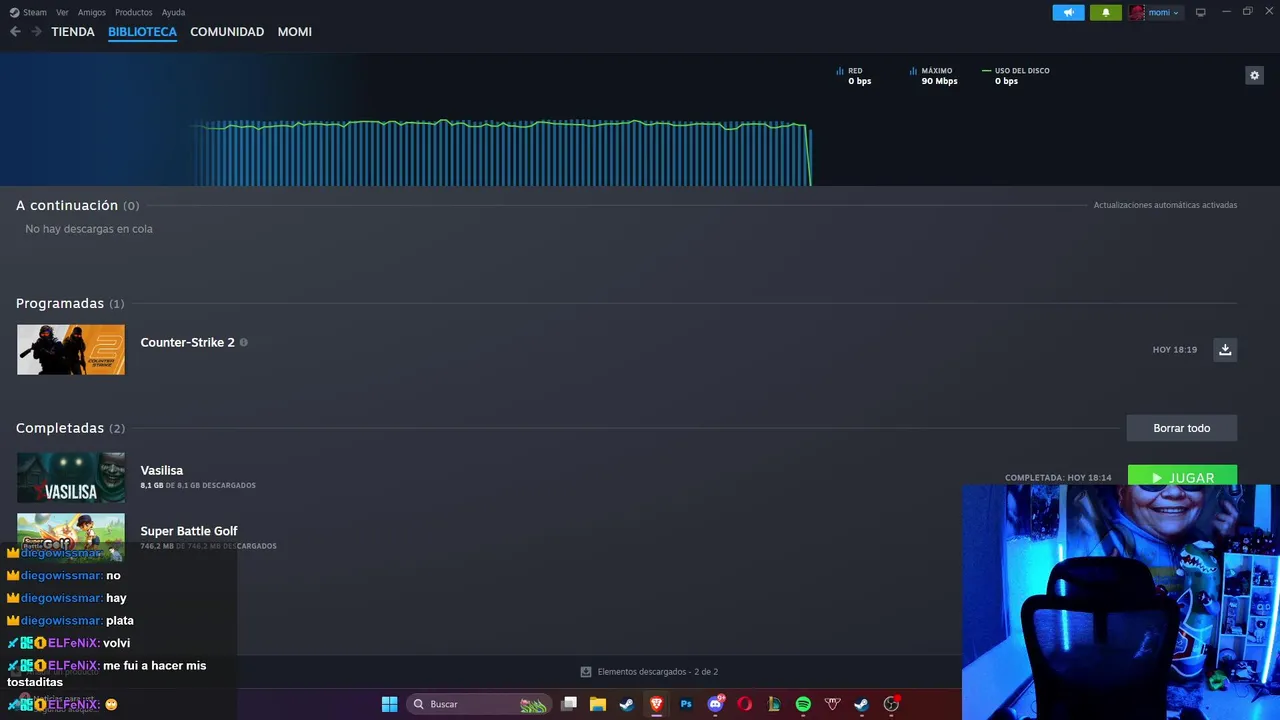Screen dimensions: 1280x720
Task: Click the 'Programadas' section heading
Action: (x=60, y=303)
